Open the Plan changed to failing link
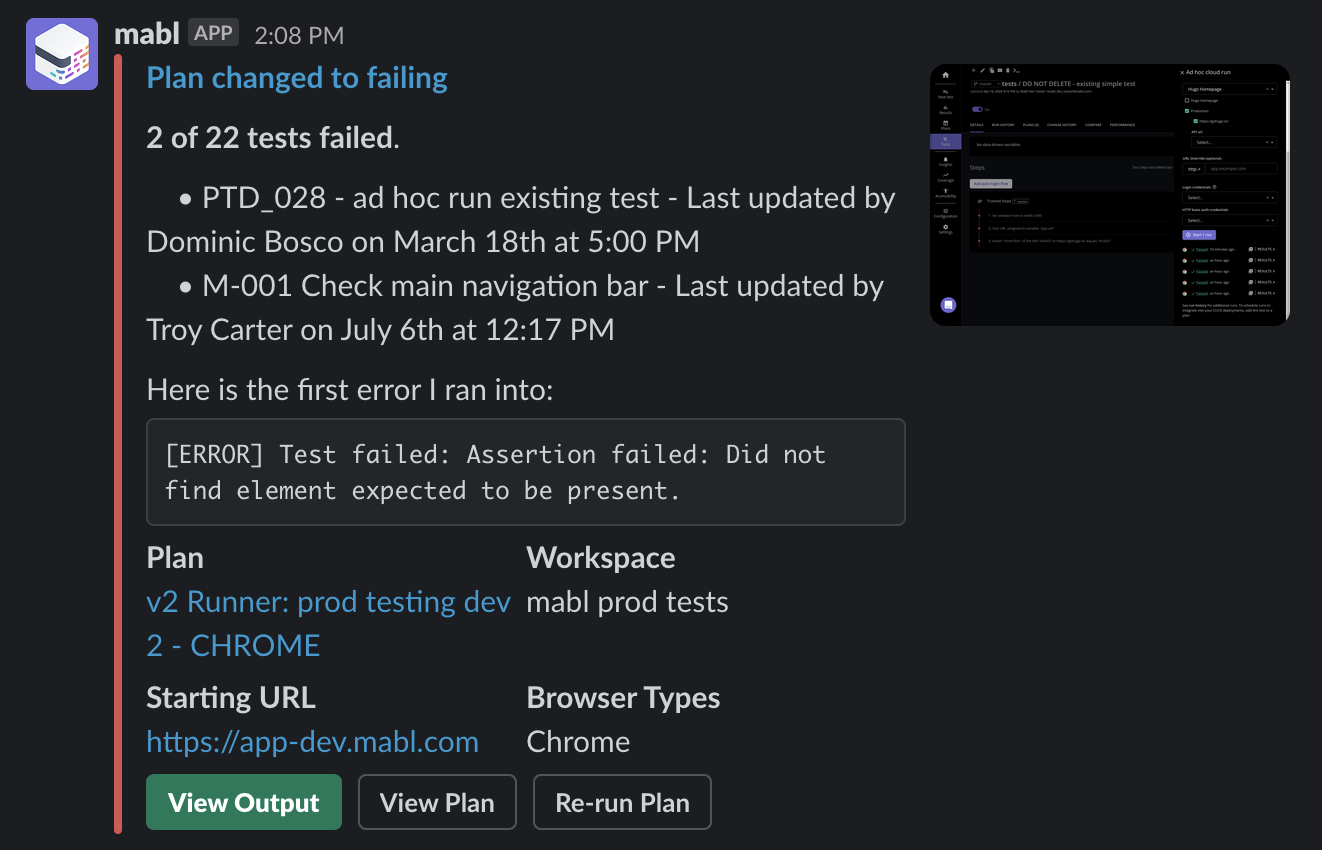1322x850 pixels. [x=297, y=78]
